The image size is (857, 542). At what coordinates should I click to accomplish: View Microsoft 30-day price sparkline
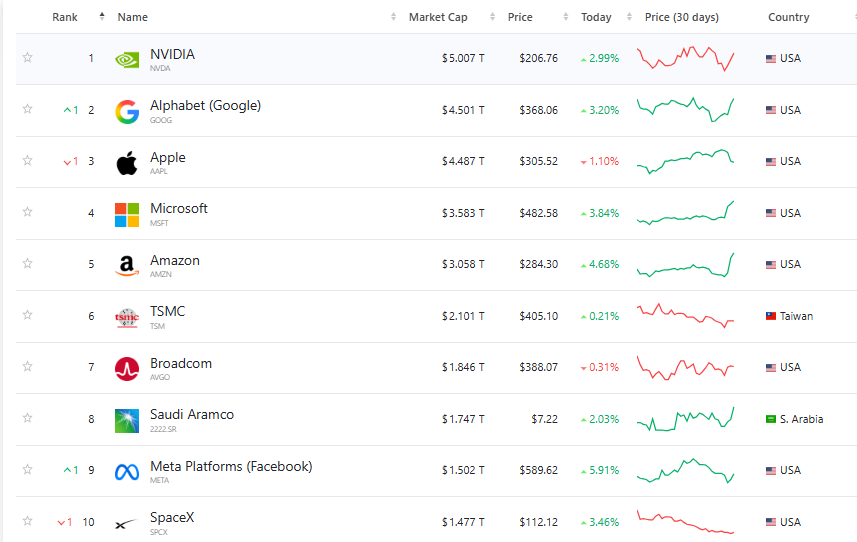(x=685, y=213)
